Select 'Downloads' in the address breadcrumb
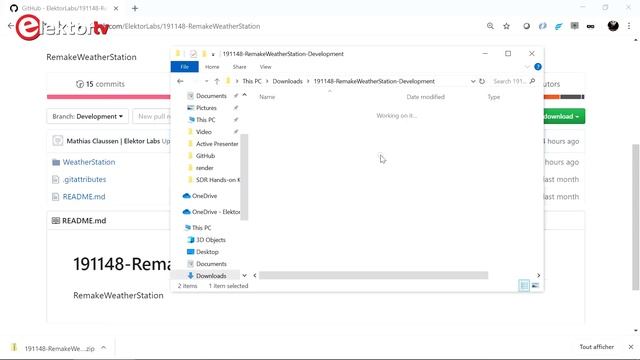The width and height of the screenshot is (640, 360). (x=287, y=81)
